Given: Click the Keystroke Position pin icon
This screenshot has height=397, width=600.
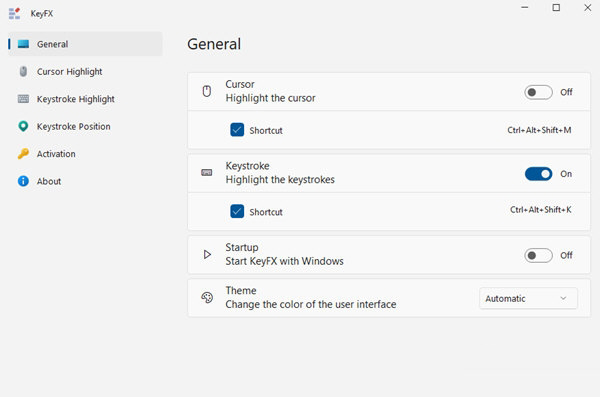Looking at the screenshot, I should 23,126.
